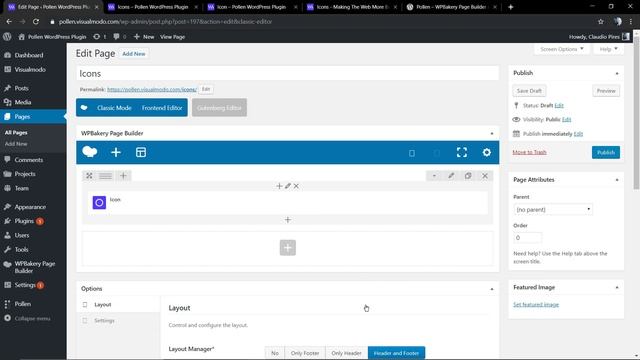Click the Classic Mode button

[x=114, y=108]
